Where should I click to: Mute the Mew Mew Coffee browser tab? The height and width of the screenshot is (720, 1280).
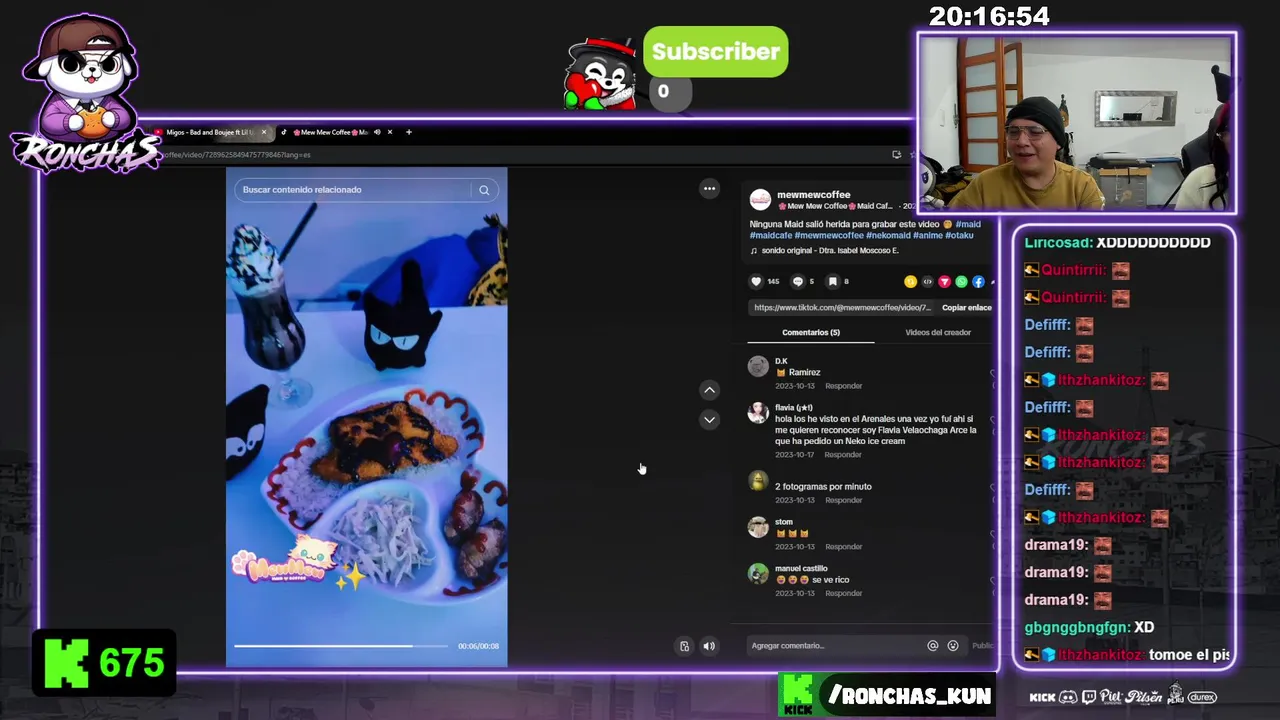pos(377,132)
